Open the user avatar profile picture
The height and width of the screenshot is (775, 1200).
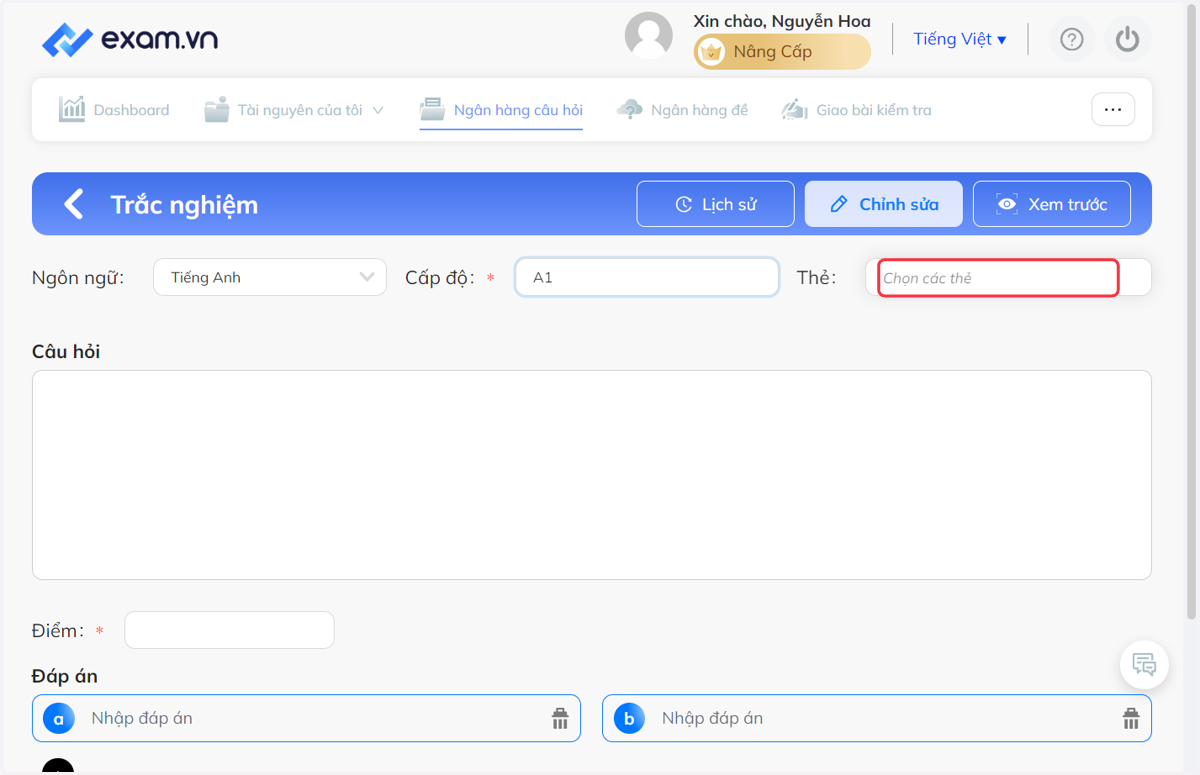point(649,36)
